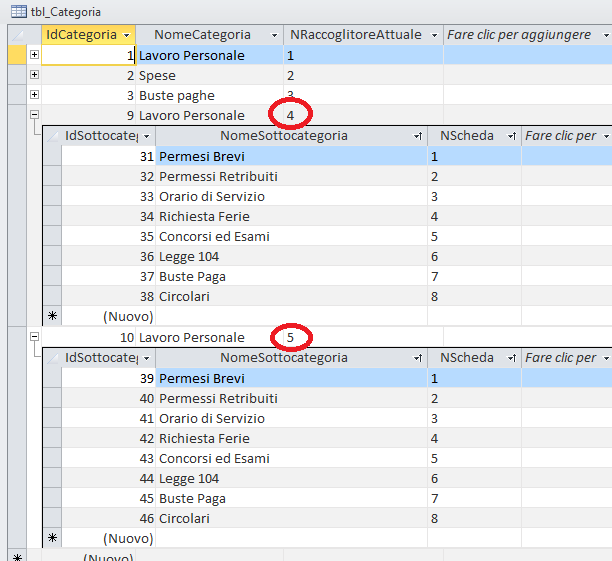Screen dimensions: 612x561
Task: Click select-all corner of category 10 subtable
Action: 52,358
